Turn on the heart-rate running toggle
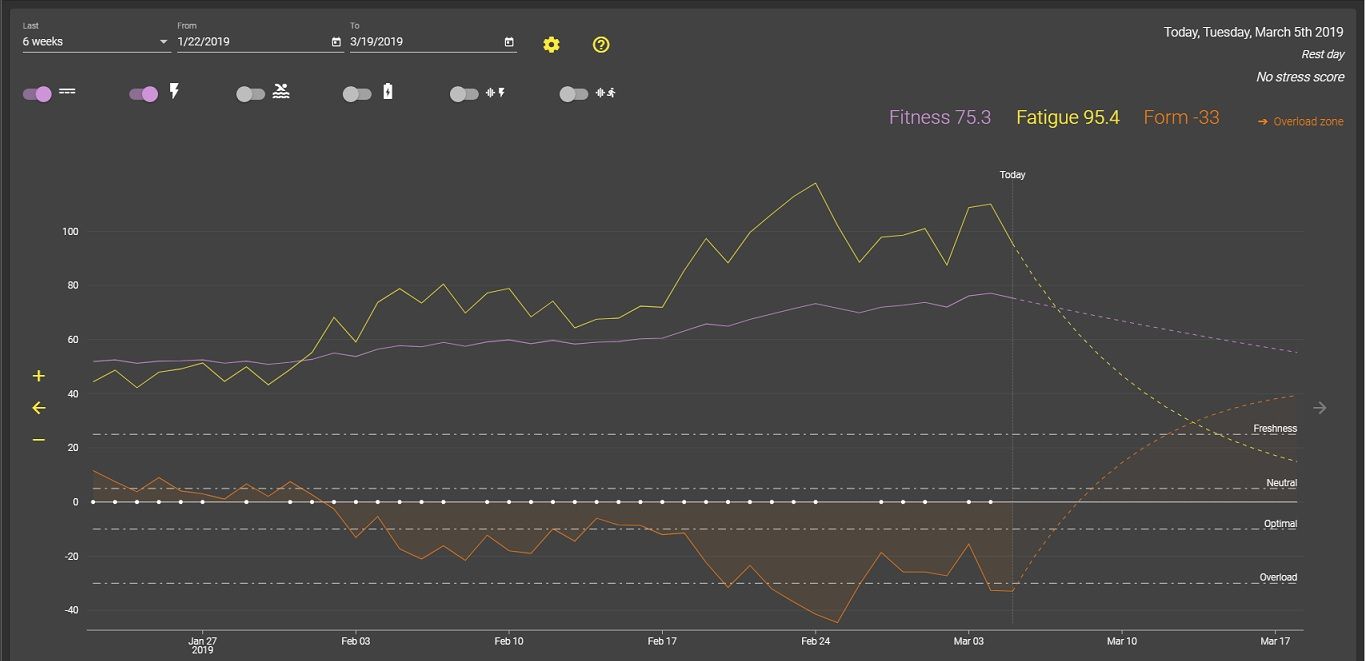Viewport: 1366px width, 661px height. point(574,94)
